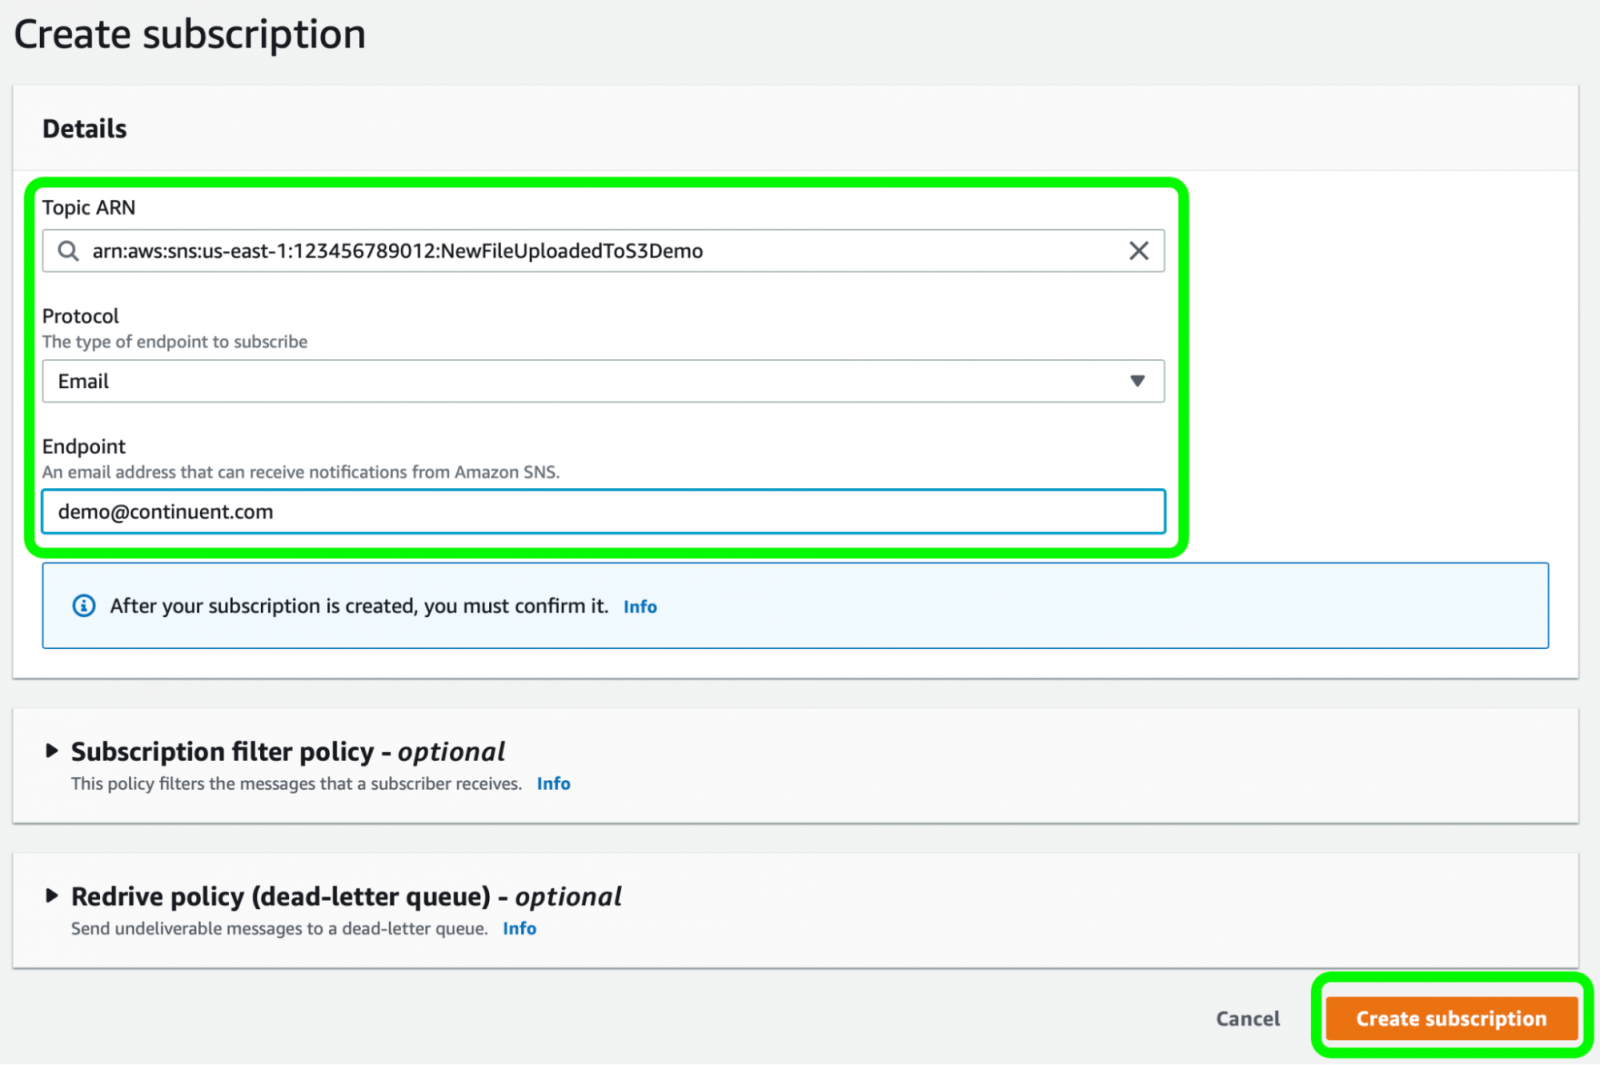Click the info circle icon in the confirmation notice
Image resolution: width=1600 pixels, height=1065 pixels.
coord(84,606)
